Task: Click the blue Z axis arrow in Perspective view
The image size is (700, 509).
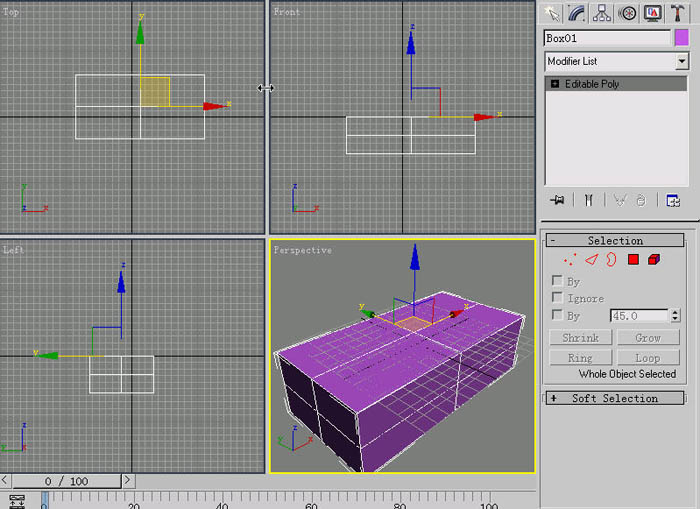Action: tap(415, 257)
